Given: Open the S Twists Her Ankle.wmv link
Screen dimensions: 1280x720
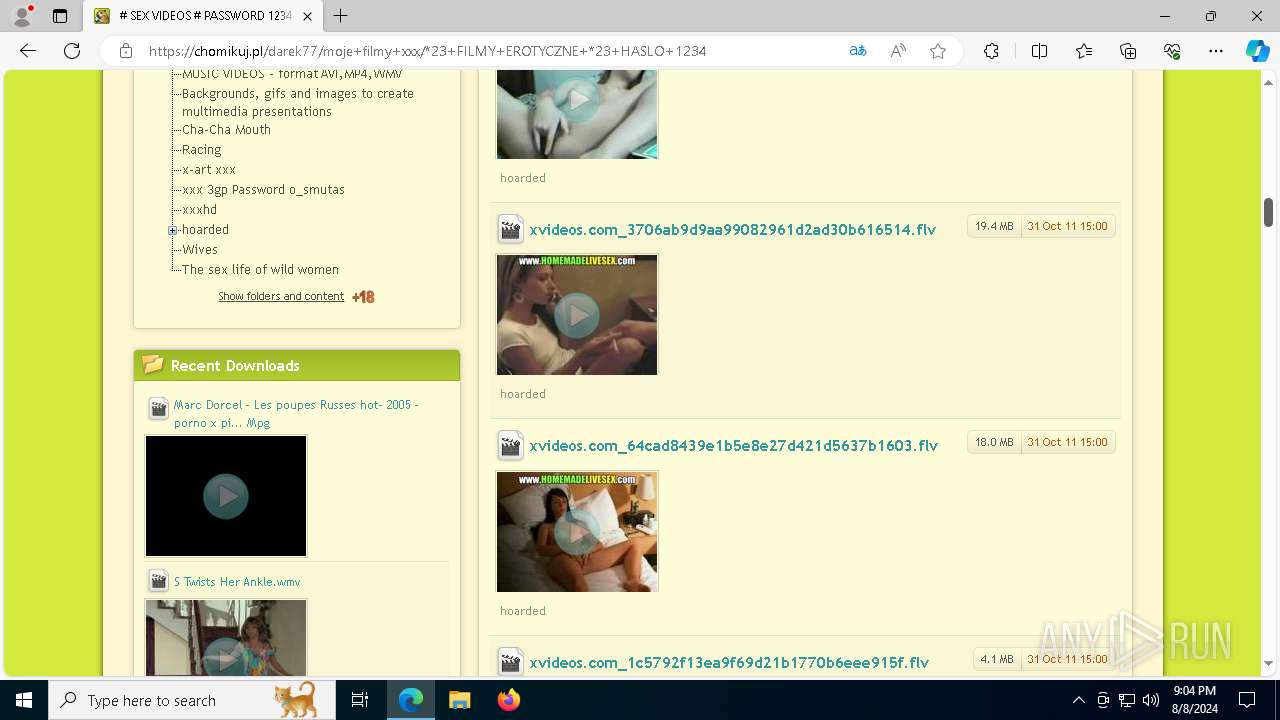Looking at the screenshot, I should click(237, 582).
